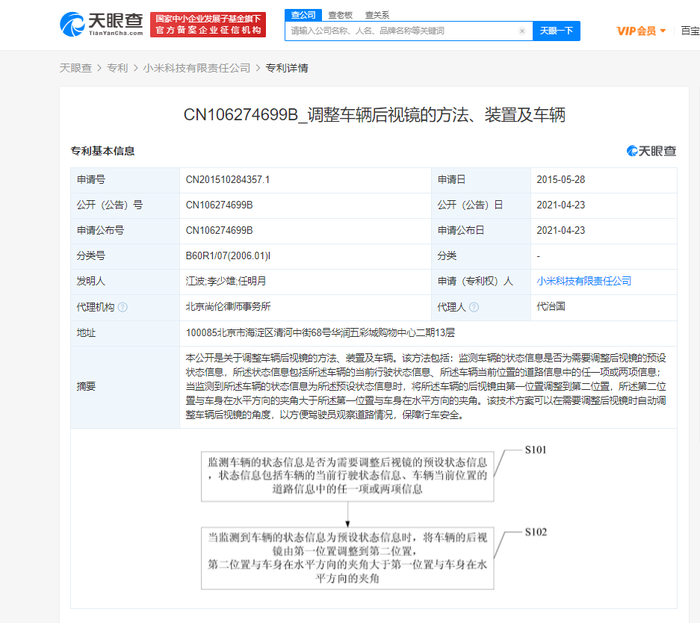Click the 摘要 row label
The image size is (700, 623).
click(x=86, y=386)
